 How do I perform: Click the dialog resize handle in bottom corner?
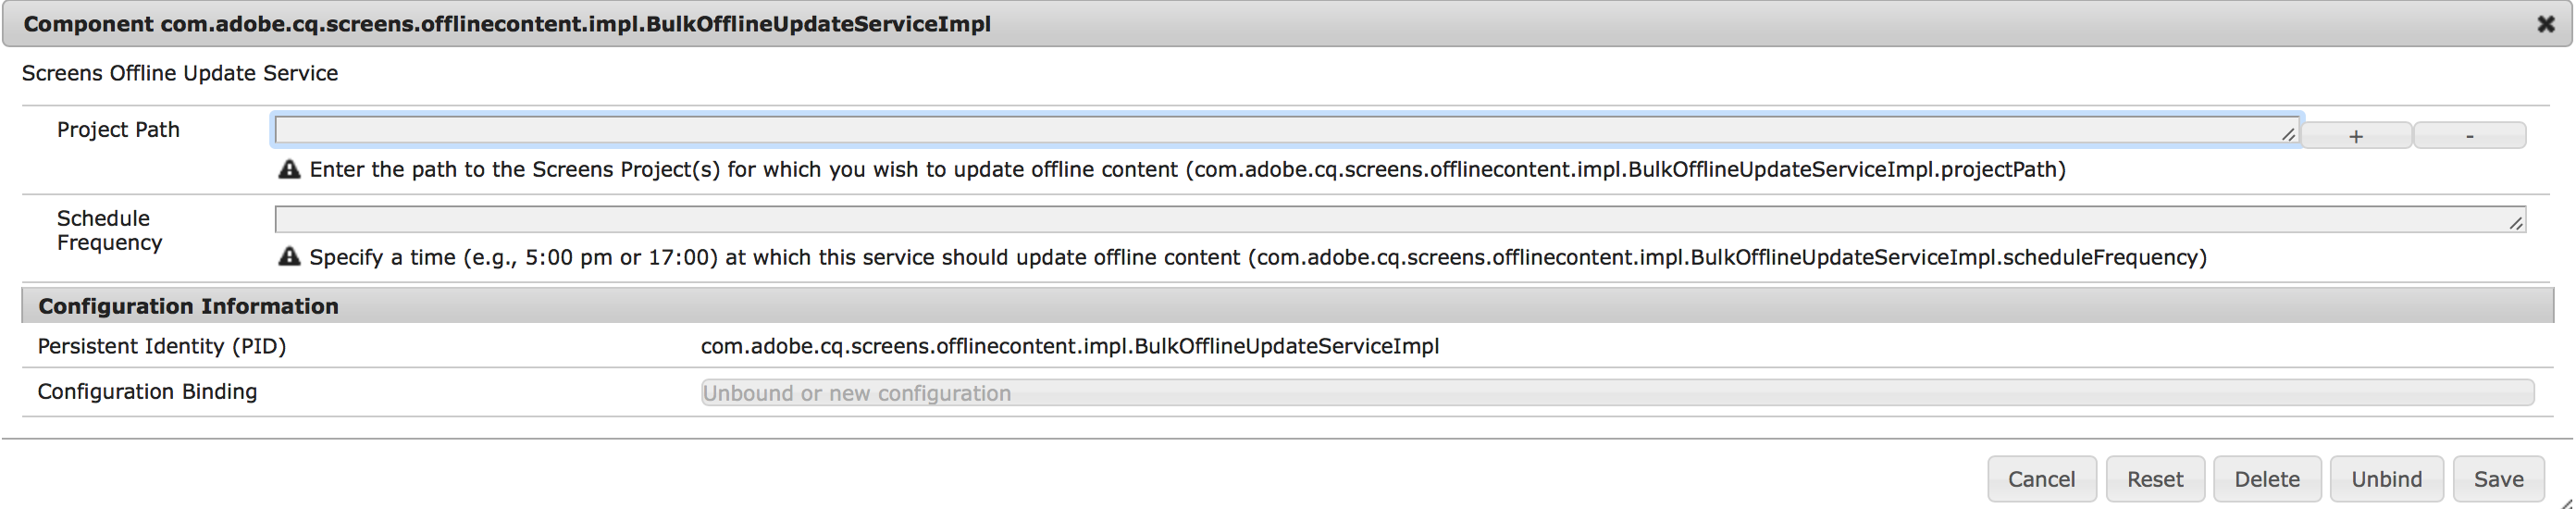[2566, 503]
